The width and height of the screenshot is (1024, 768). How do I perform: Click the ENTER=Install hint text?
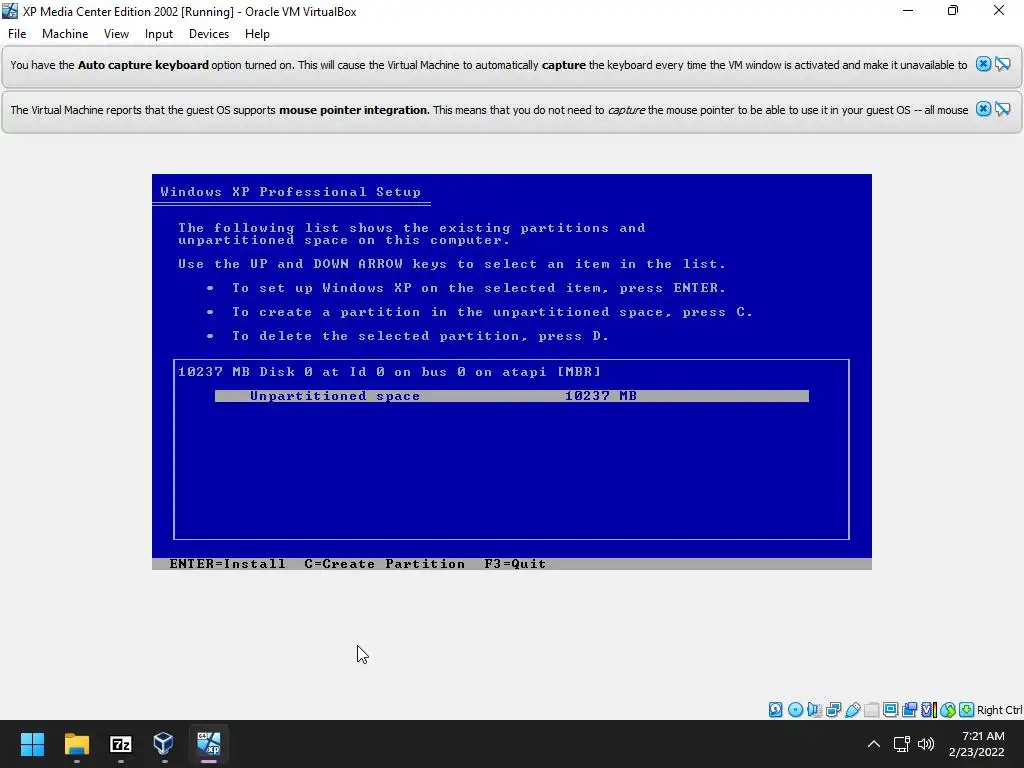pos(227,564)
